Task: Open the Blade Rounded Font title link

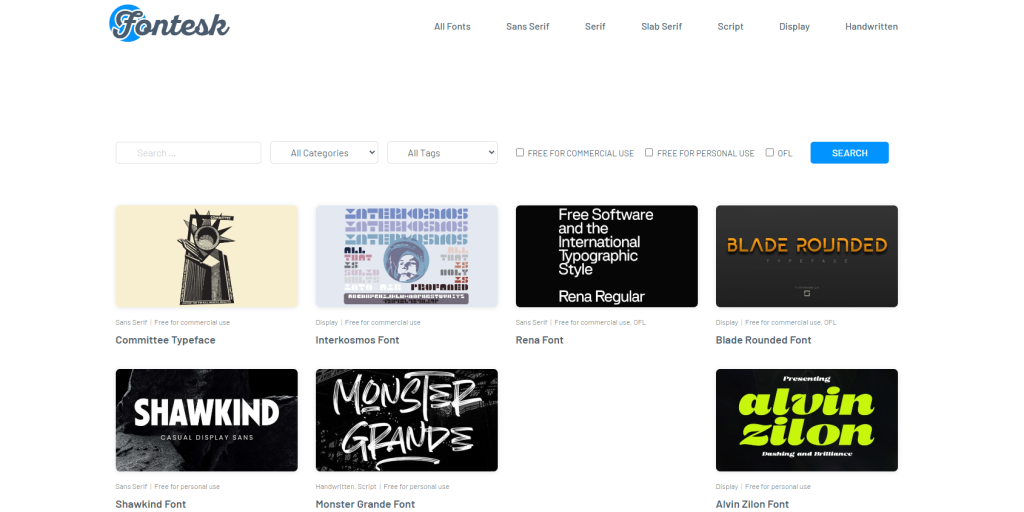Action: [763, 340]
